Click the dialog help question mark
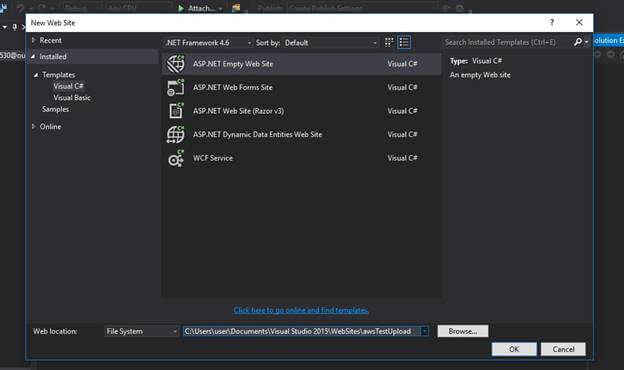Viewport: 624px width, 370px height. [x=552, y=22]
